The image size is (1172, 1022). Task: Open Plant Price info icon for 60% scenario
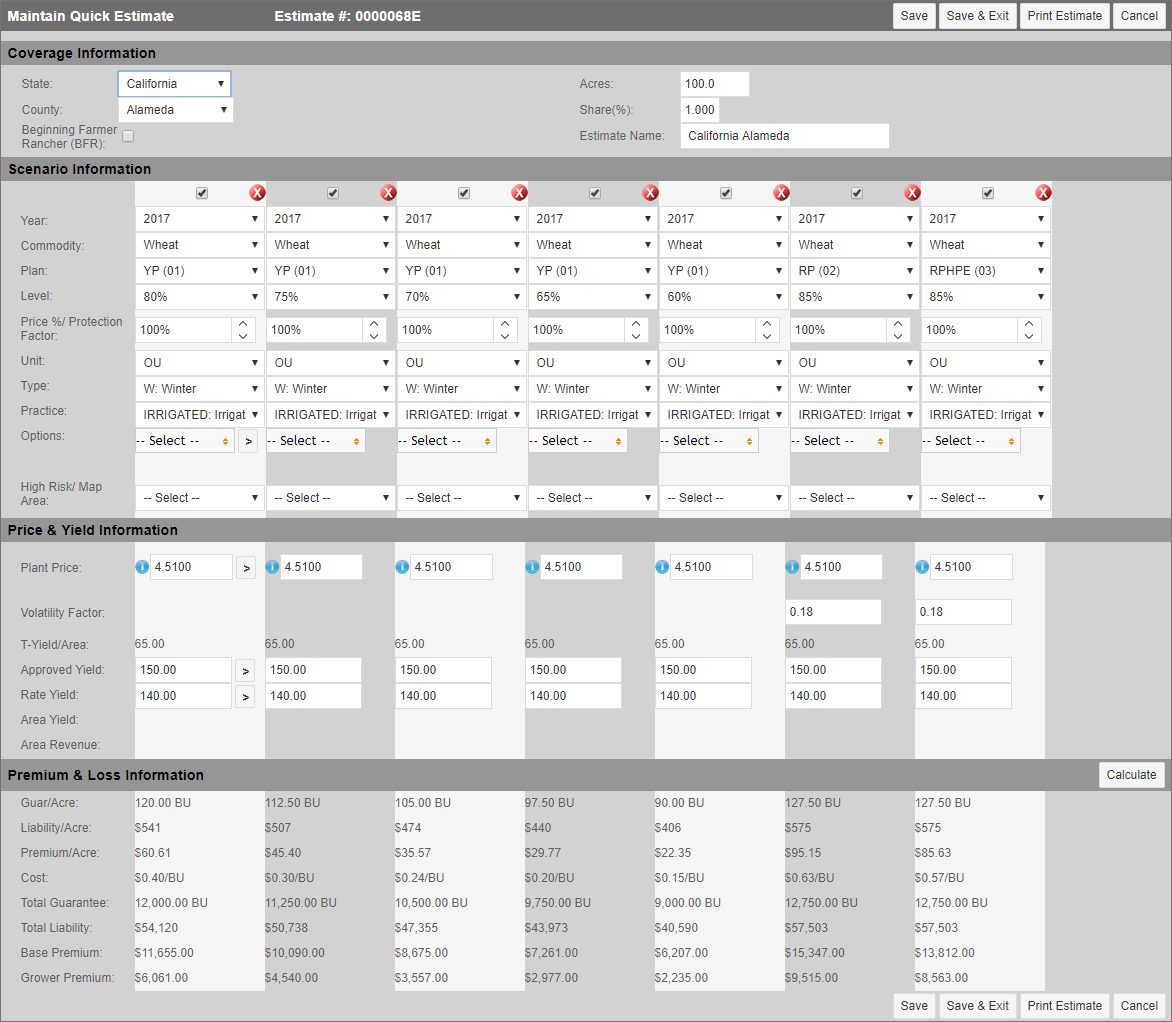click(662, 567)
